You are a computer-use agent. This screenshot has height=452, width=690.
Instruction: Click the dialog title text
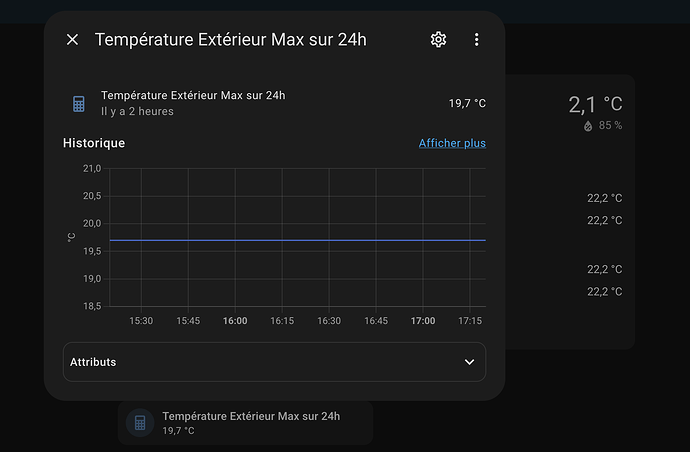(231, 40)
